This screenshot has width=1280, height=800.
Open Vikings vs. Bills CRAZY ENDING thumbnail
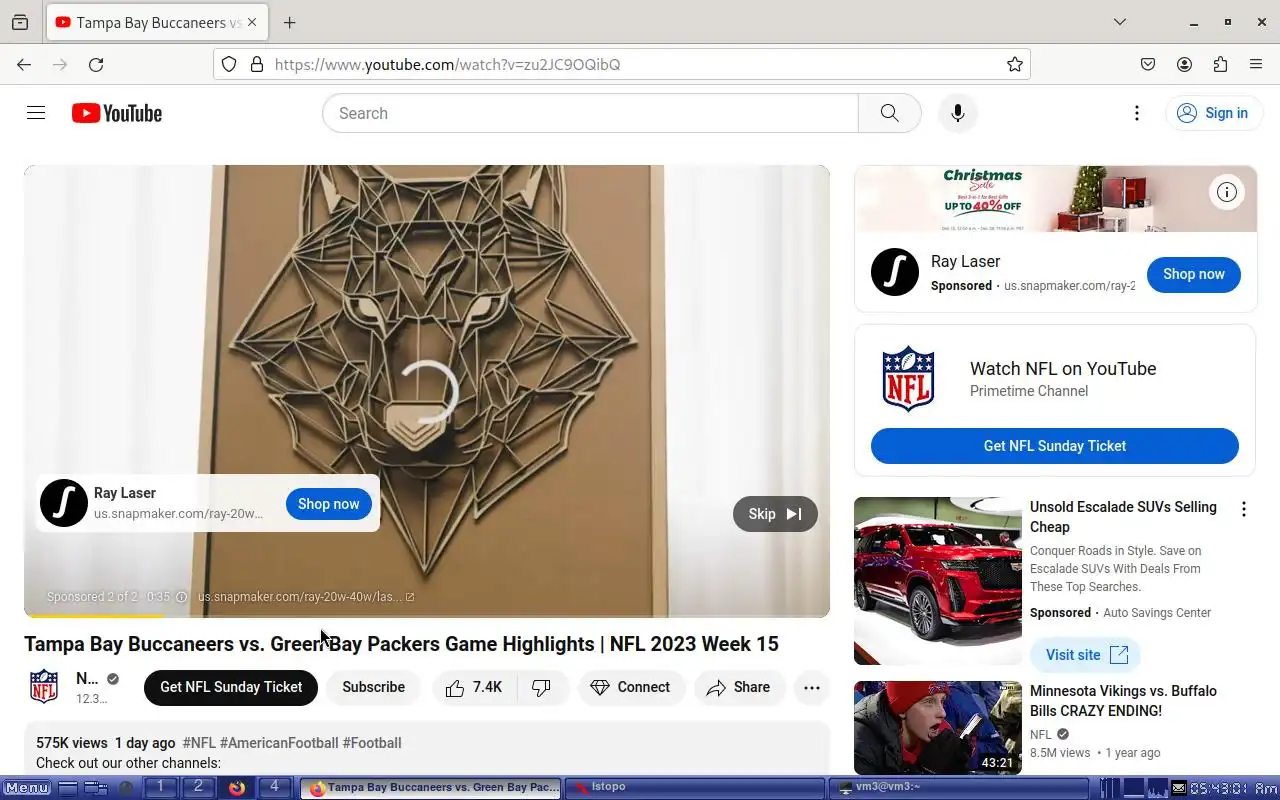938,728
